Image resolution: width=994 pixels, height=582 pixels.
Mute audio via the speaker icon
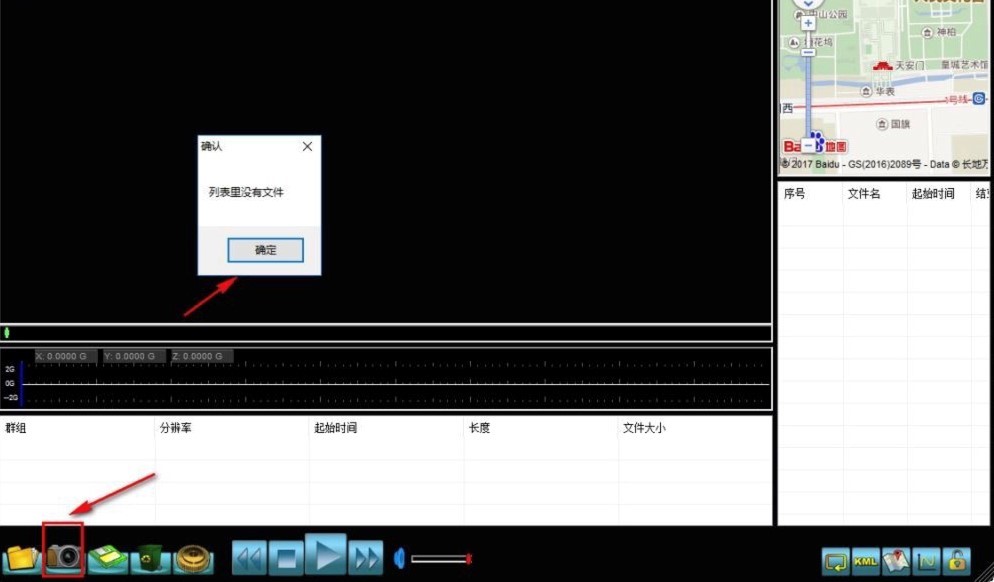pos(398,558)
